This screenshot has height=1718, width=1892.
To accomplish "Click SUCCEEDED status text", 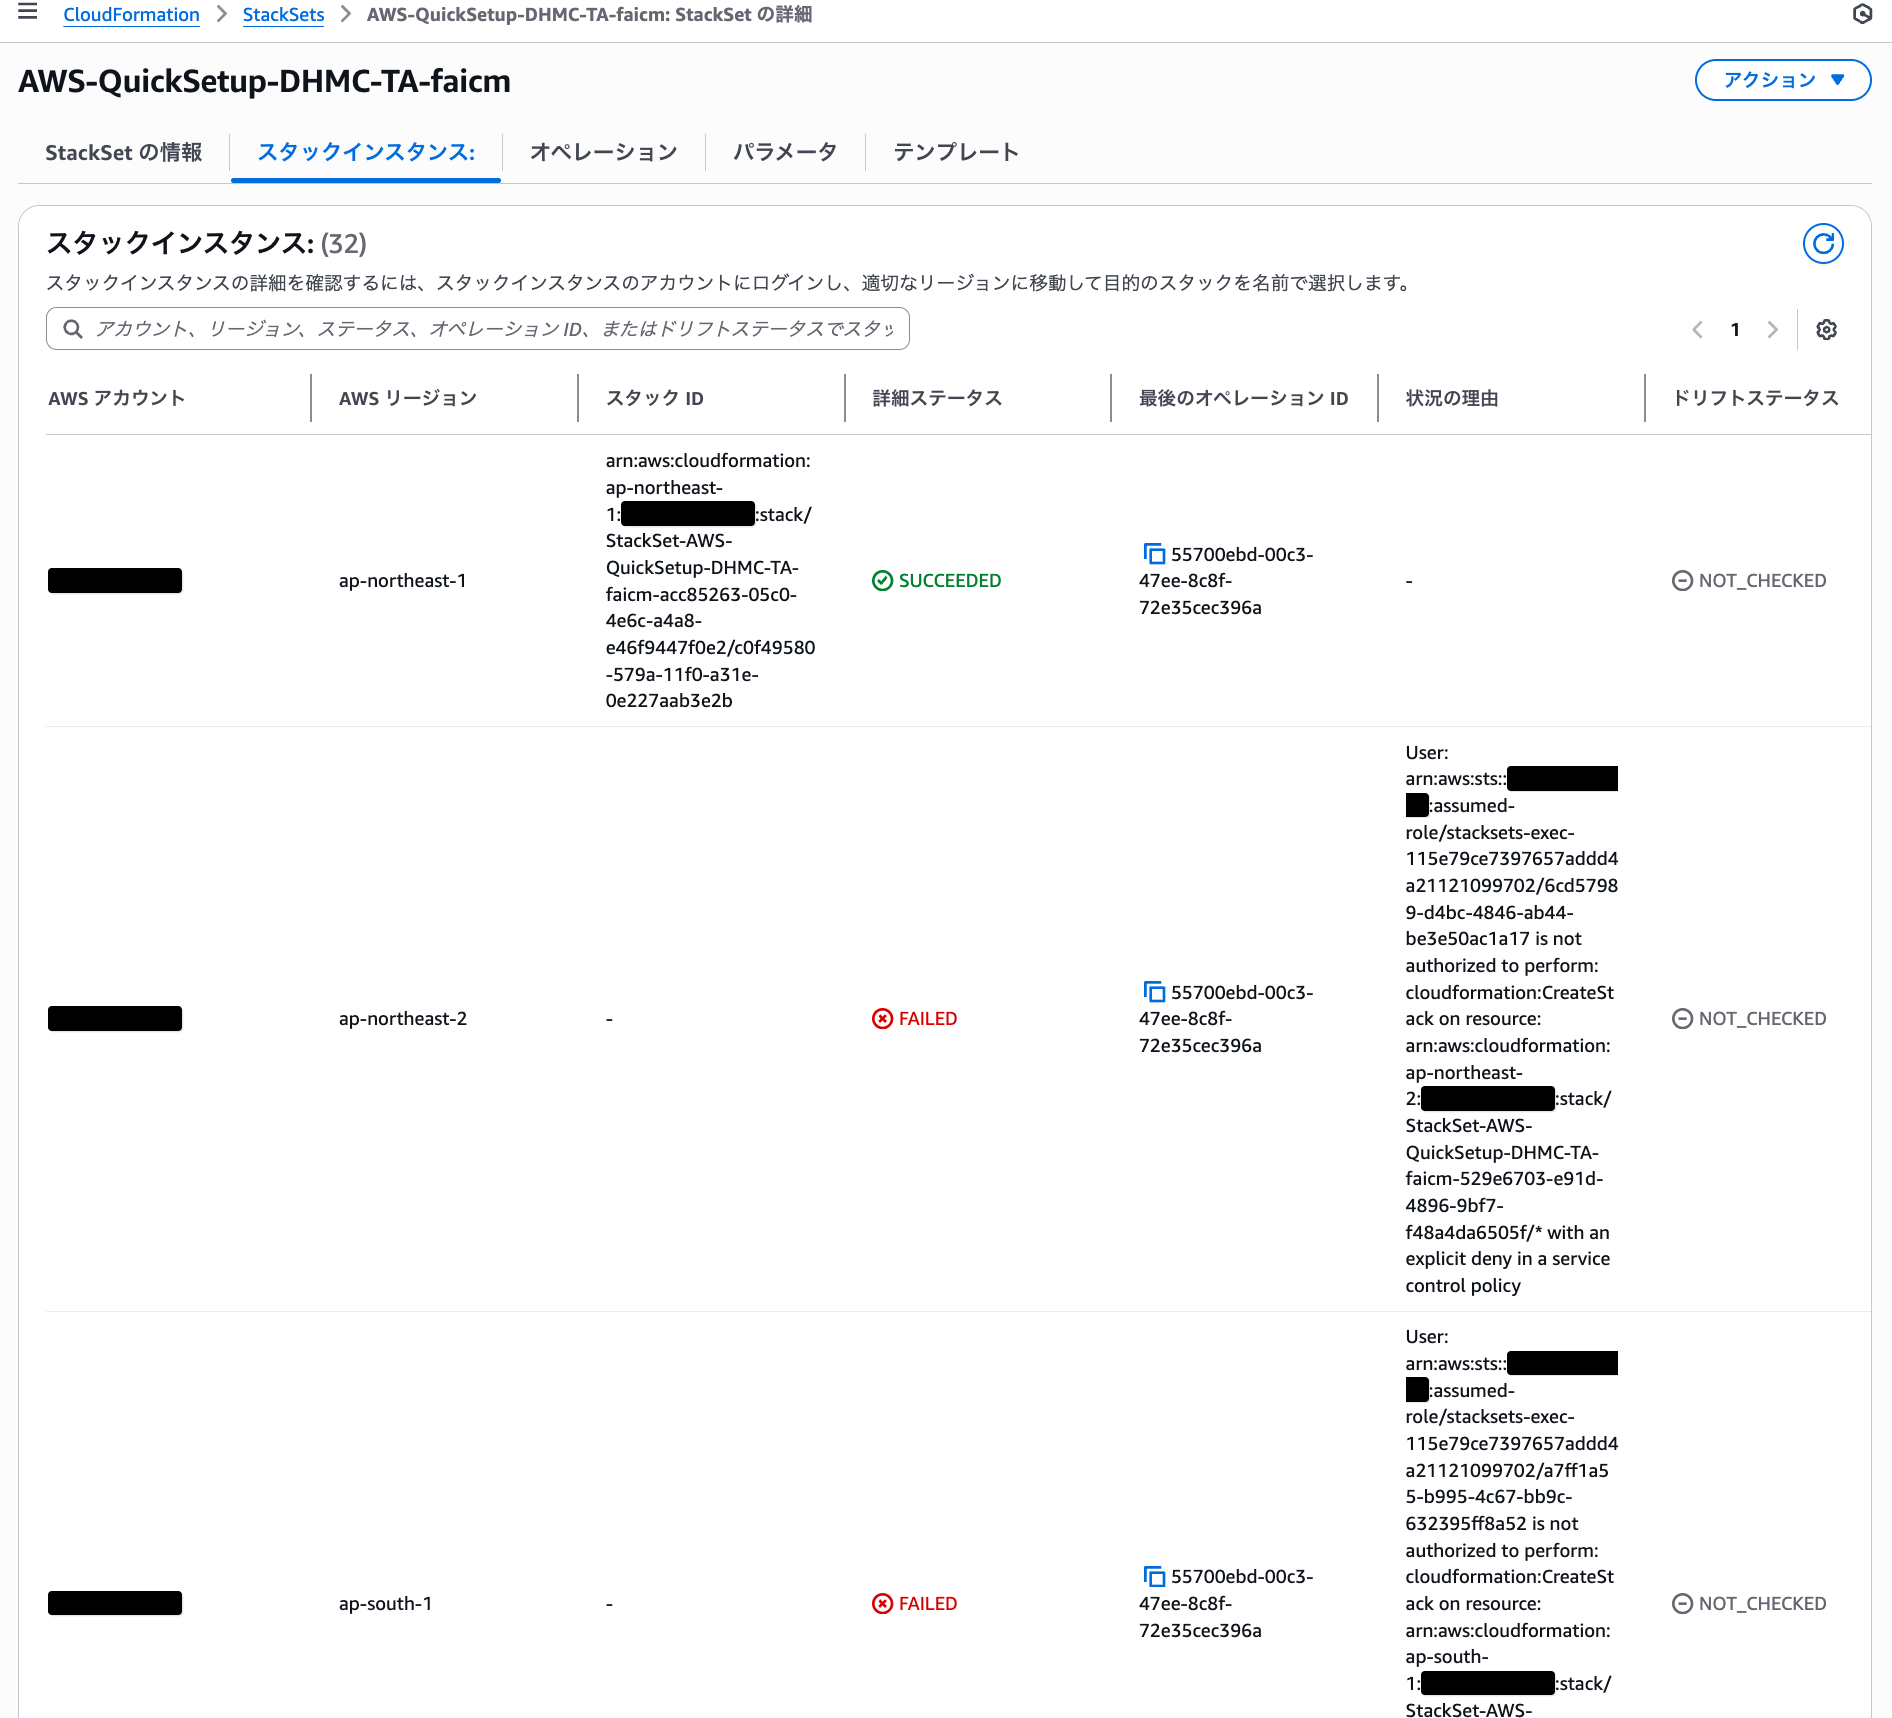I will (950, 581).
